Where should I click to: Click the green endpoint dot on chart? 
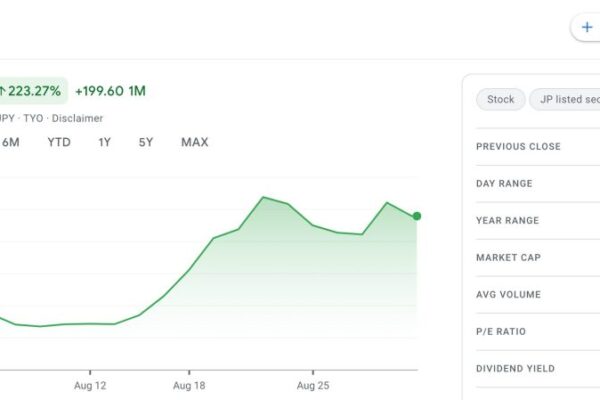[417, 216]
